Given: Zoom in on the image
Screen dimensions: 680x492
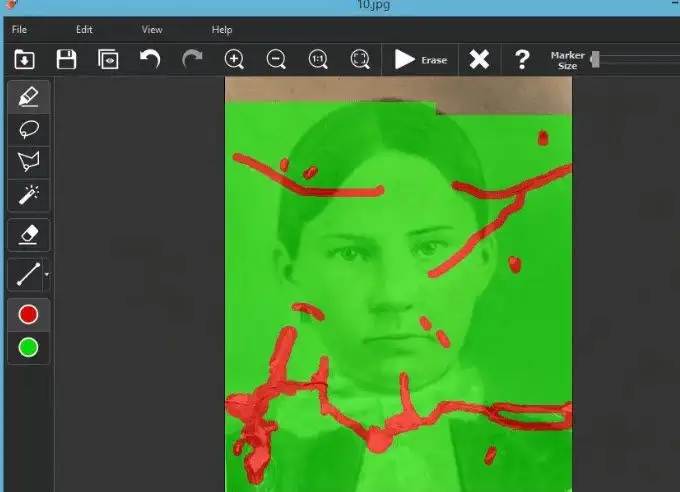Looking at the screenshot, I should pos(234,59).
